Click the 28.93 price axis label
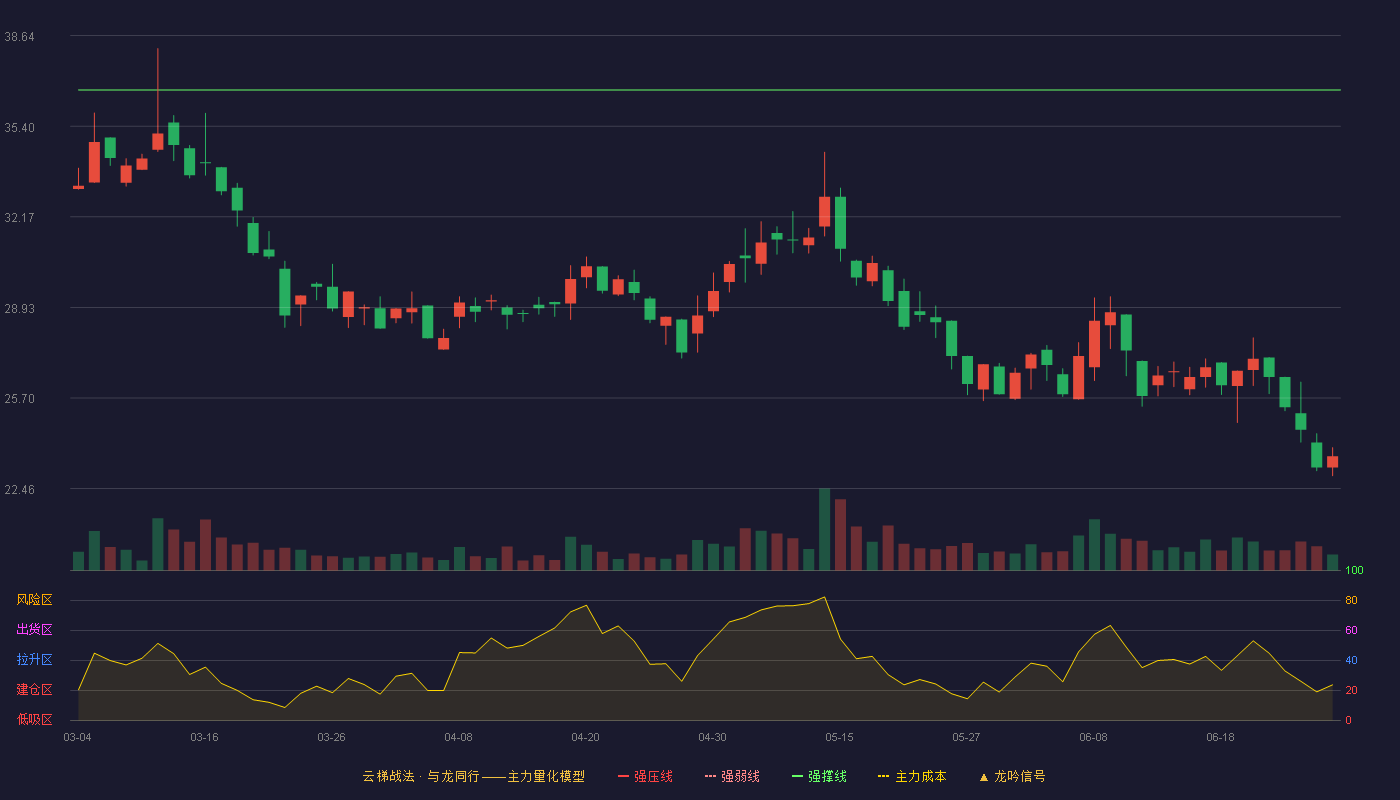This screenshot has width=1400, height=800. [x=20, y=308]
